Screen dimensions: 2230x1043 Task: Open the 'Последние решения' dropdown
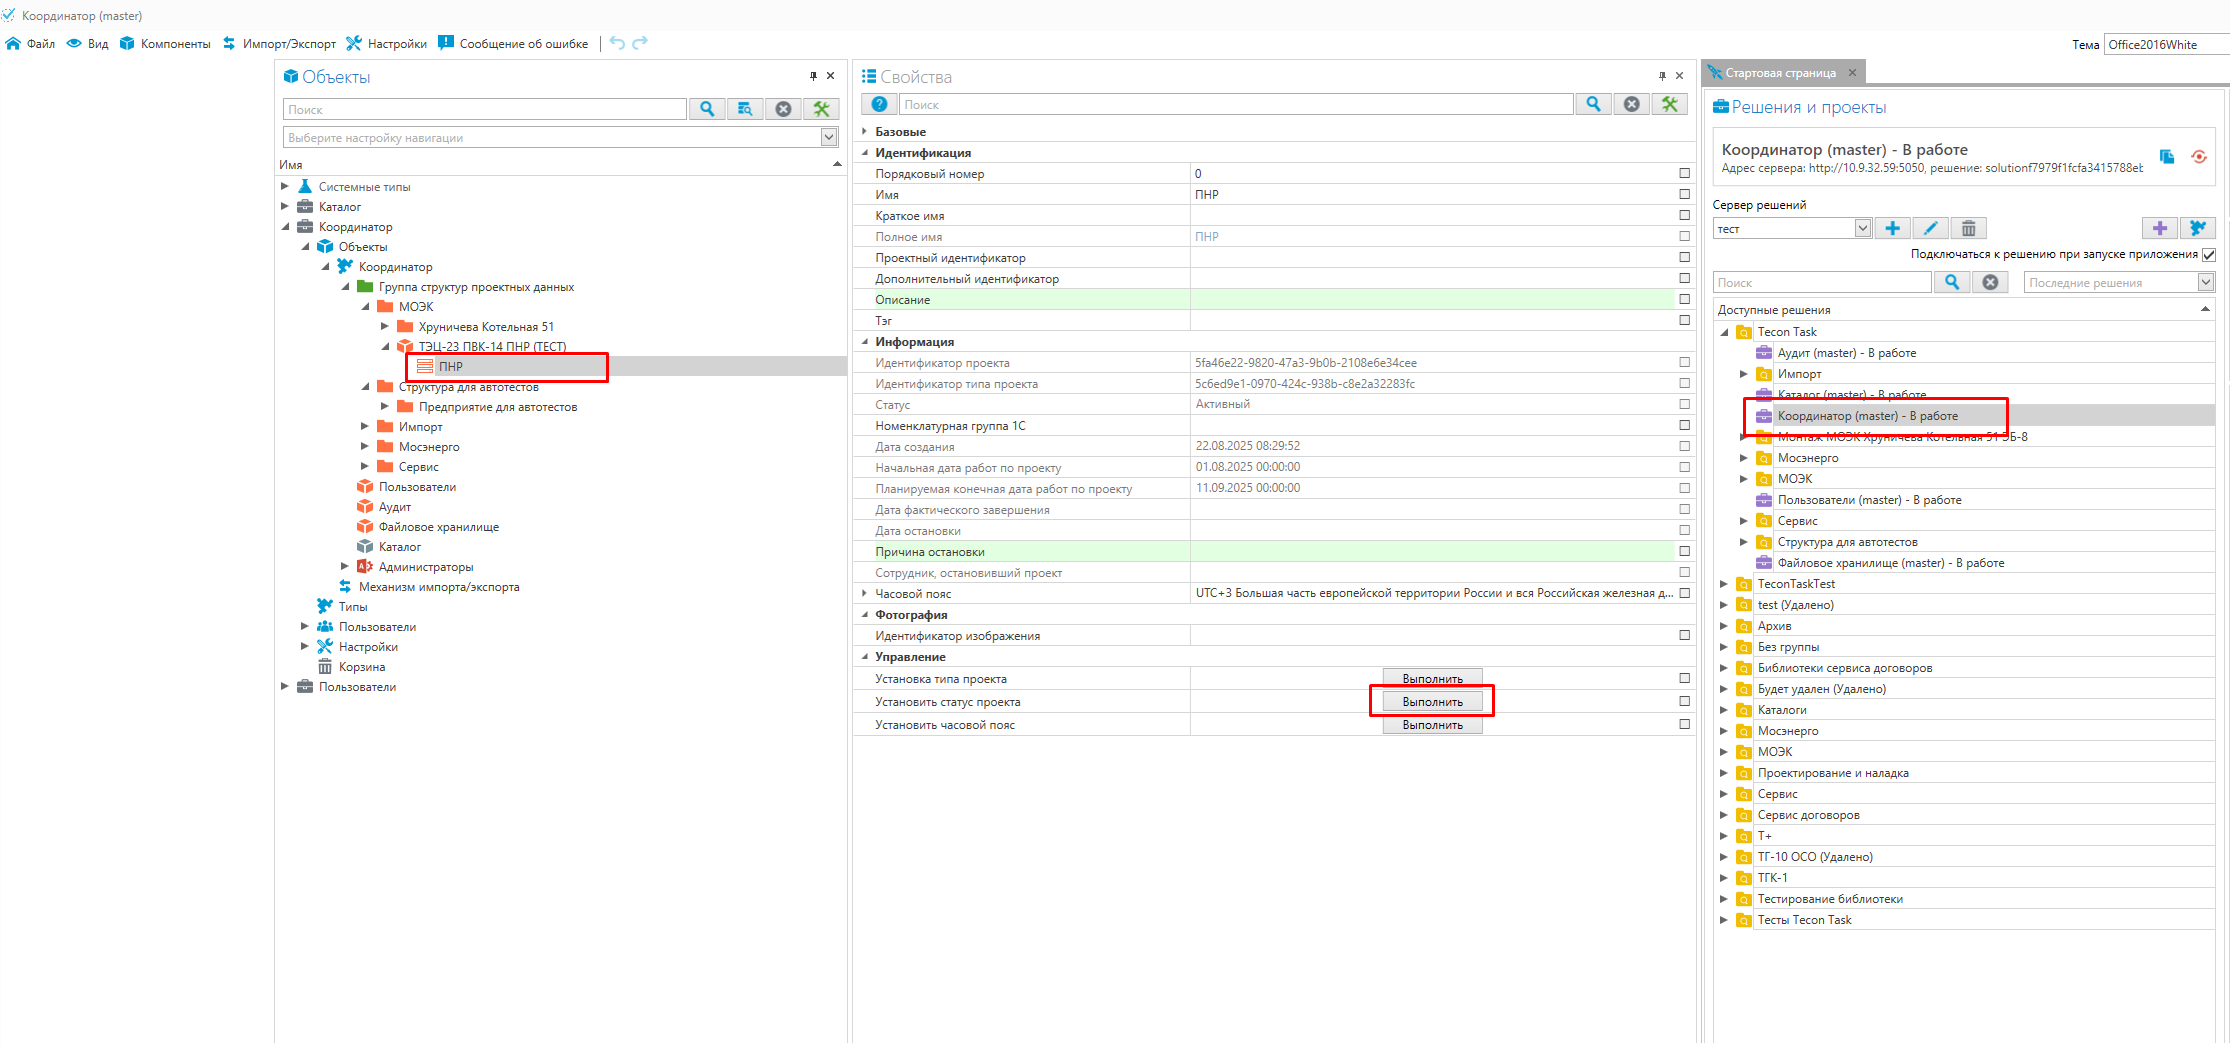click(x=2205, y=283)
